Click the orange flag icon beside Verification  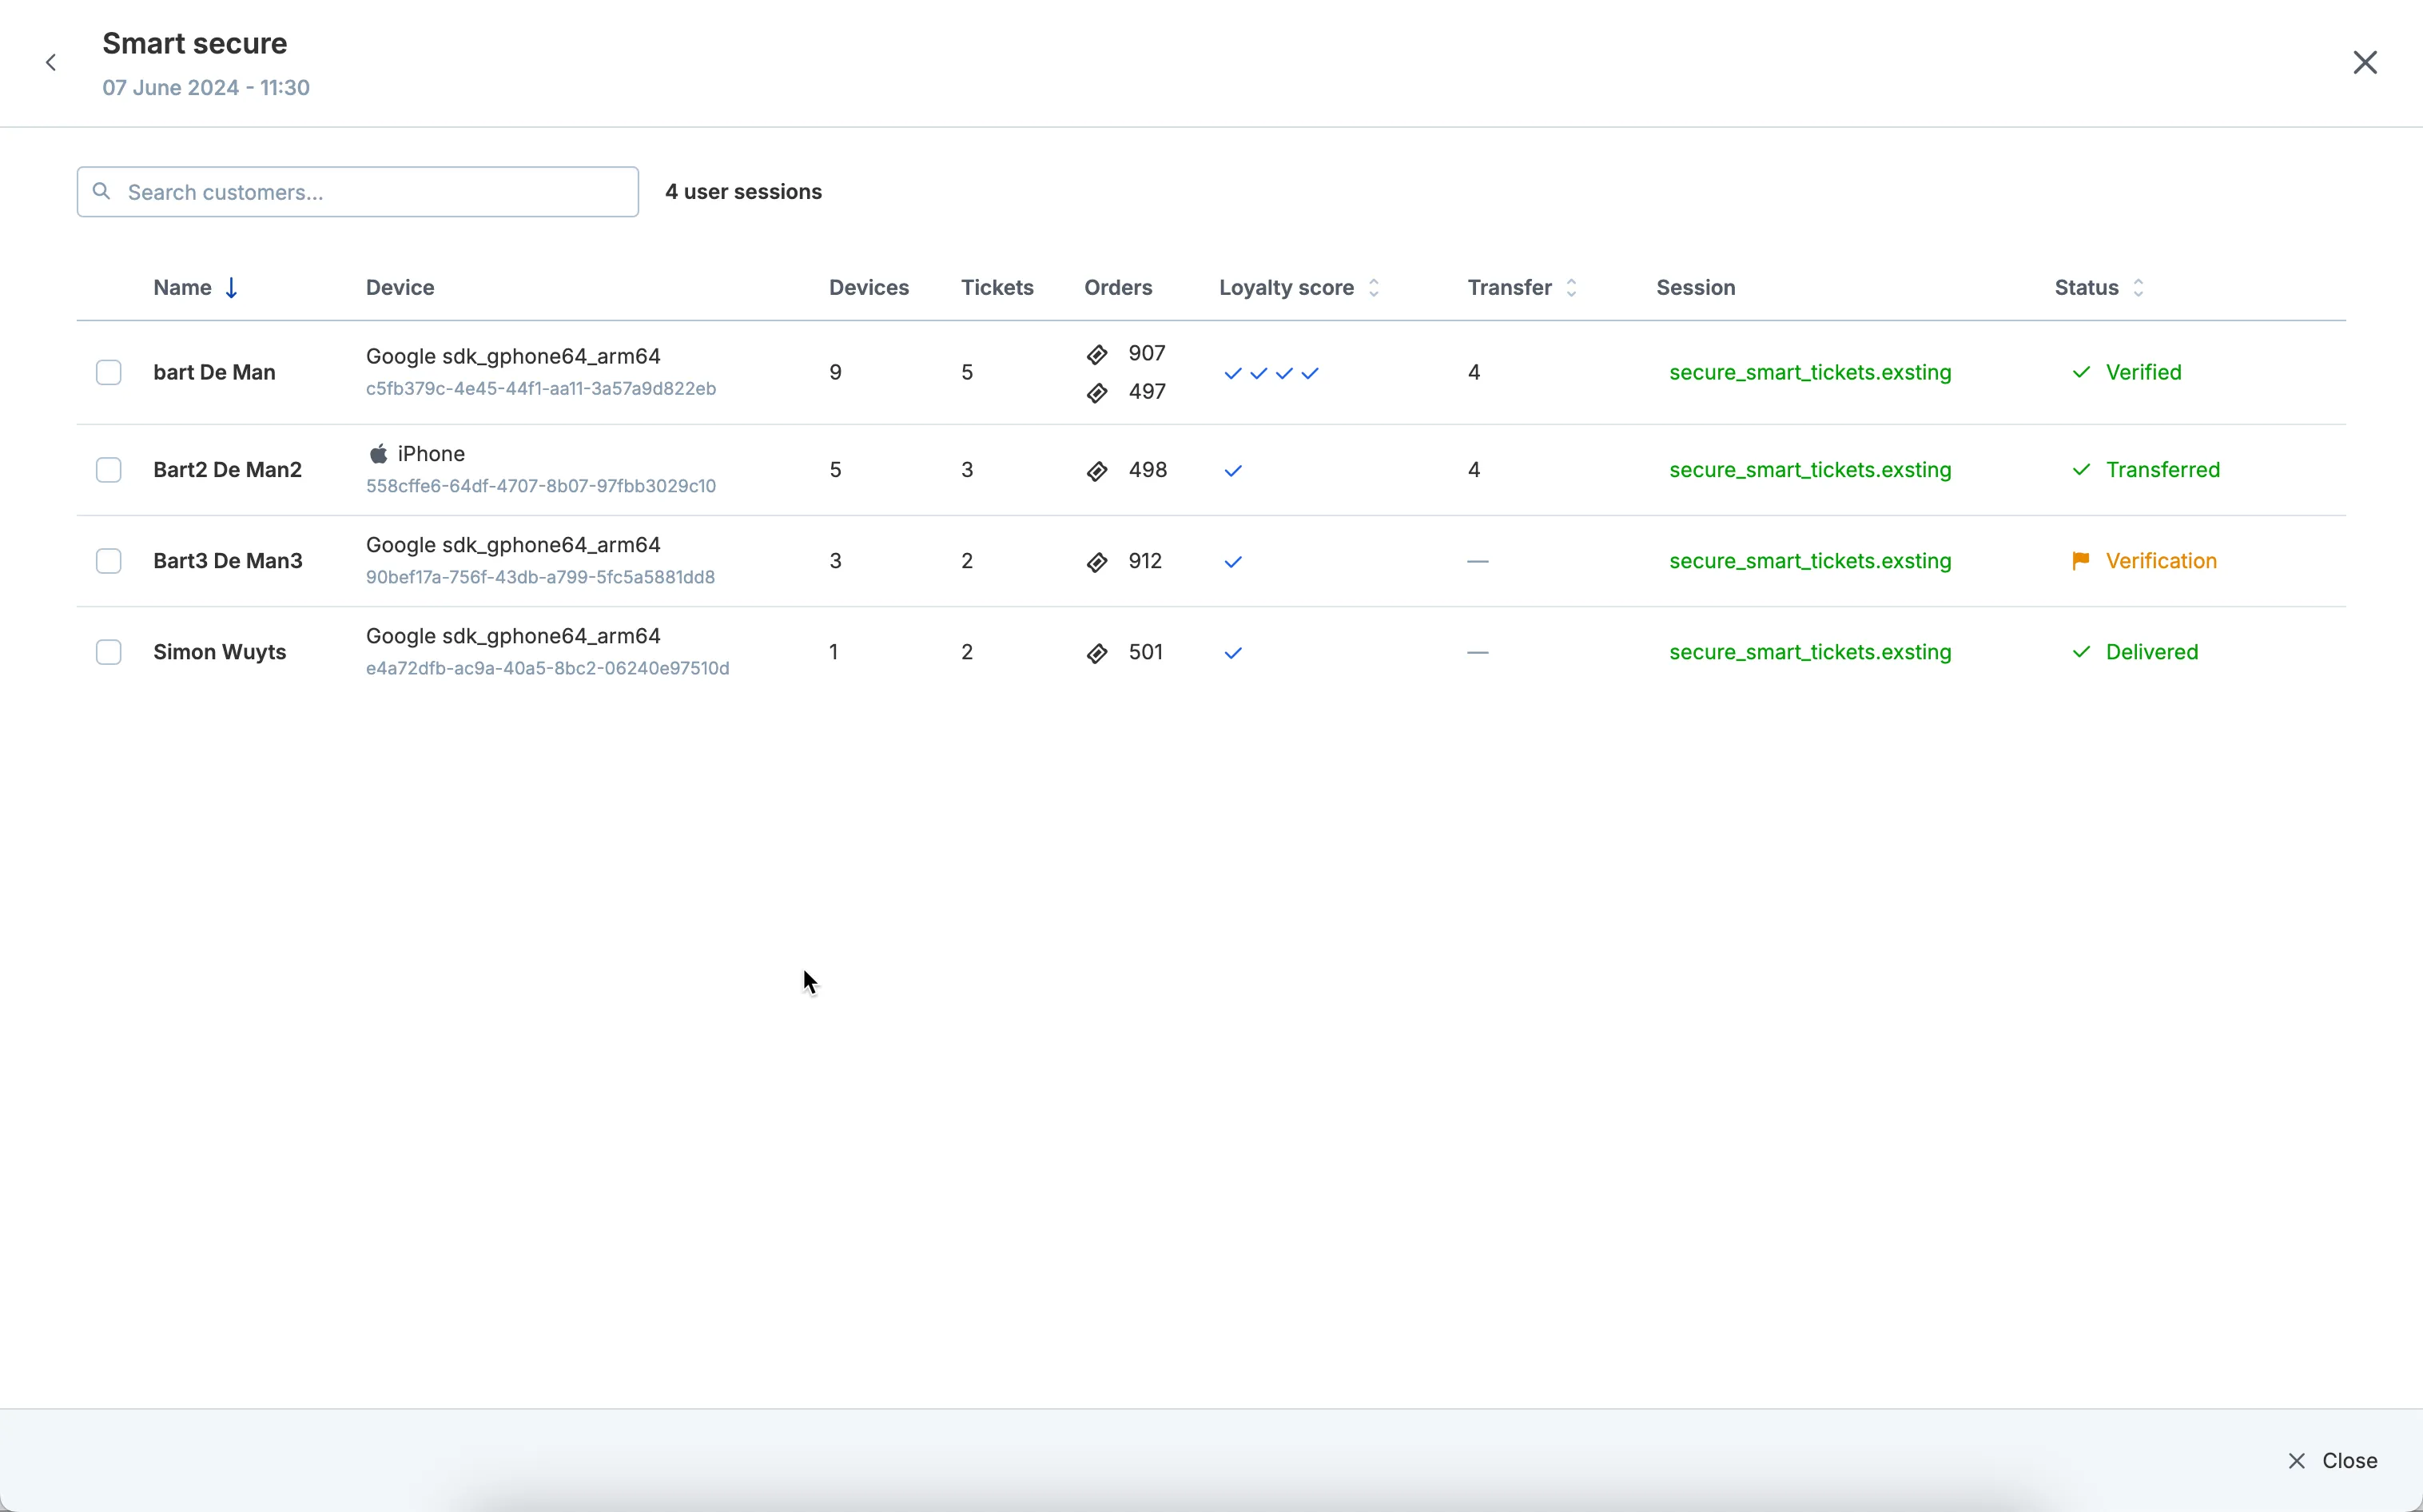[x=2081, y=561]
